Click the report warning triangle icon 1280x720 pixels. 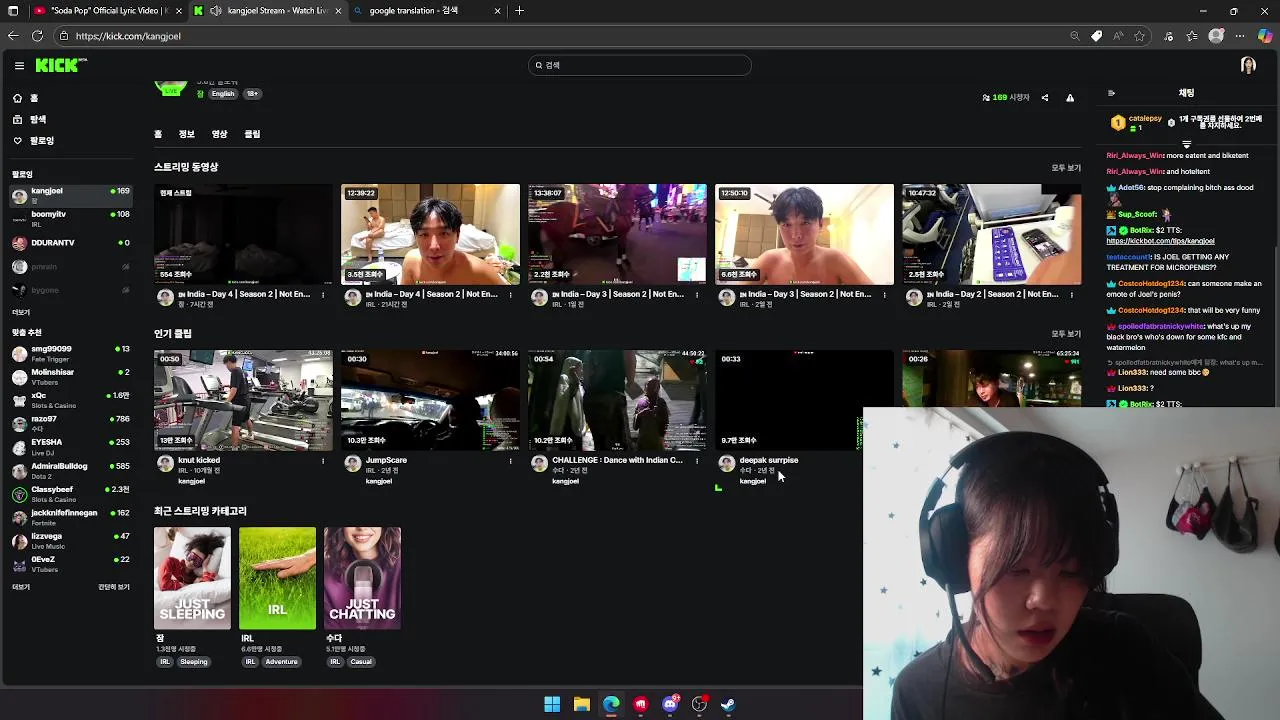pyautogui.click(x=1070, y=98)
